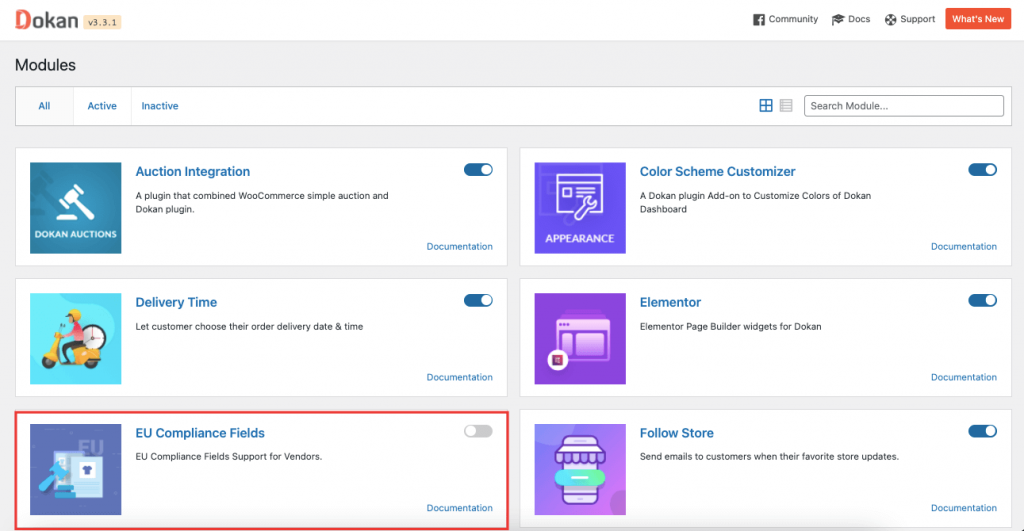This screenshot has width=1024, height=531.
Task: Click the Color Scheme Customizer Appearance image
Action: click(580, 208)
